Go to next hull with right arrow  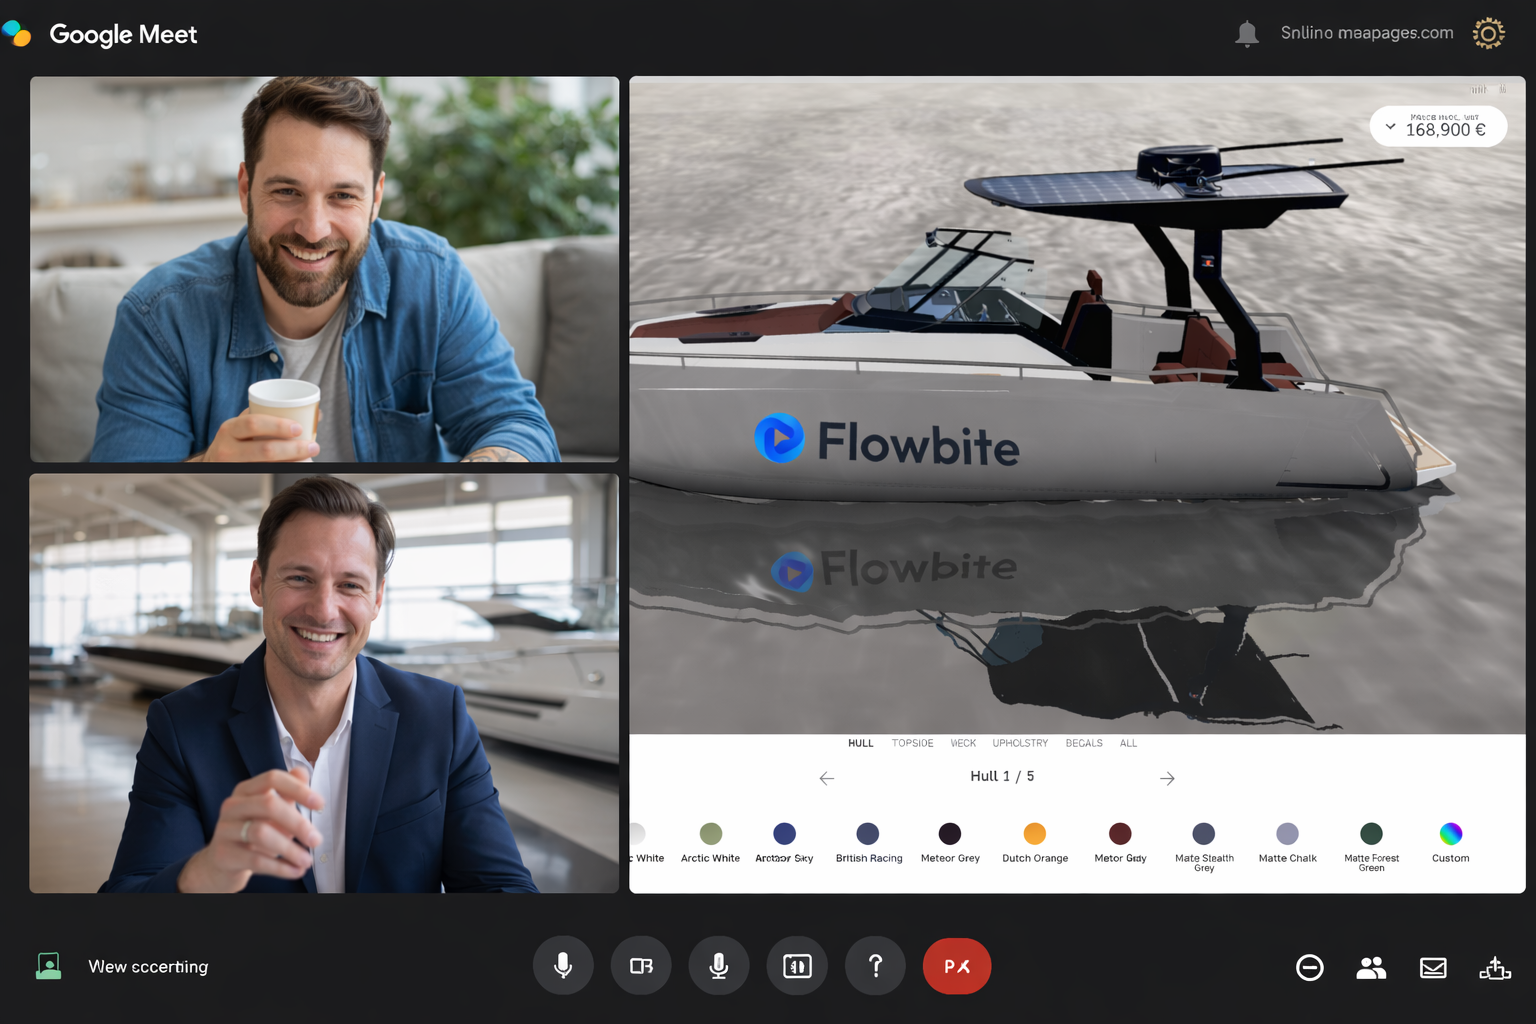pyautogui.click(x=1167, y=778)
